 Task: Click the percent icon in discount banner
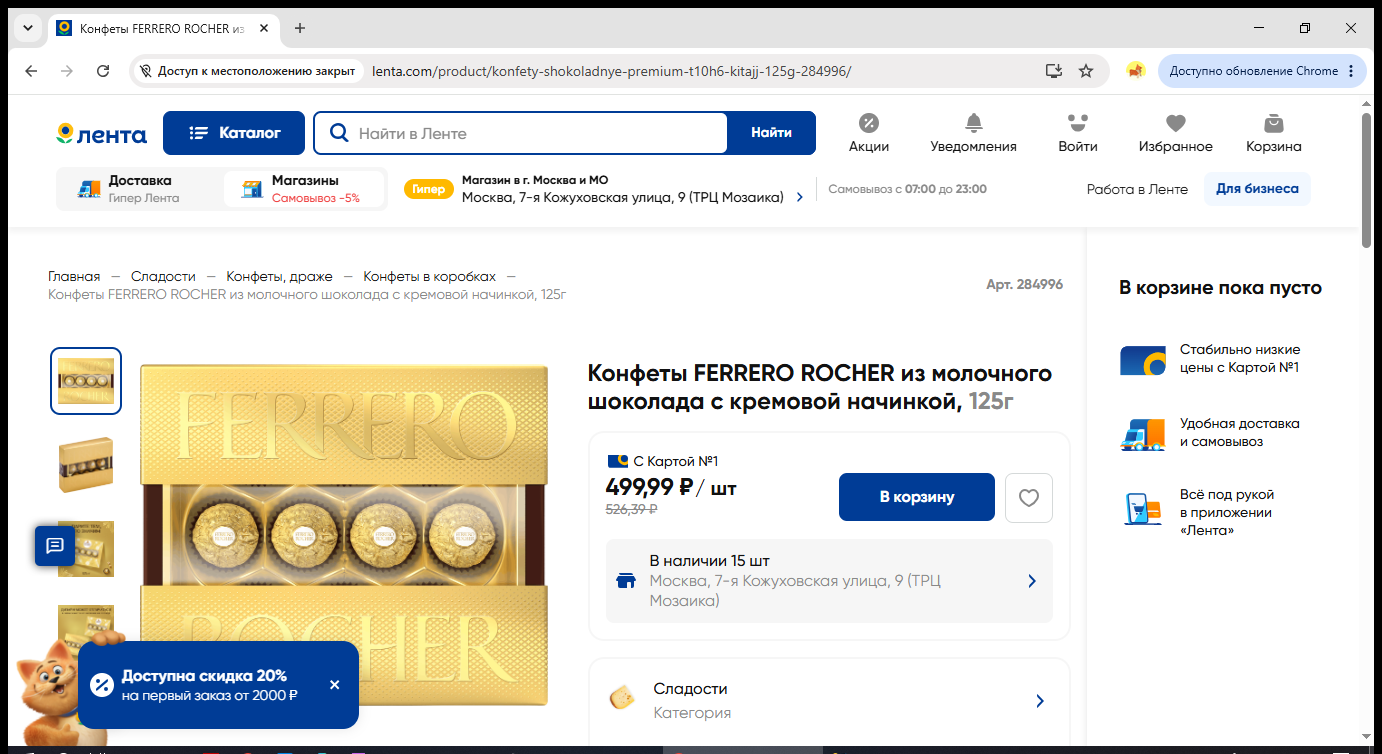(102, 685)
